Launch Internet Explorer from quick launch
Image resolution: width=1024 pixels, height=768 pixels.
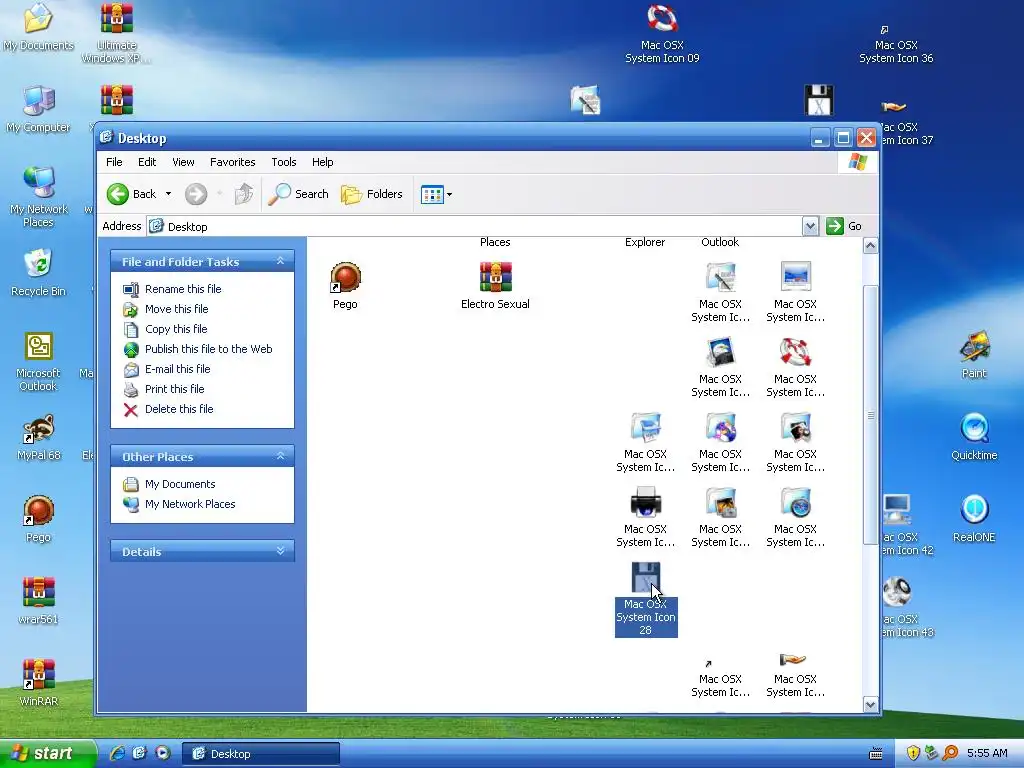pyautogui.click(x=118, y=753)
